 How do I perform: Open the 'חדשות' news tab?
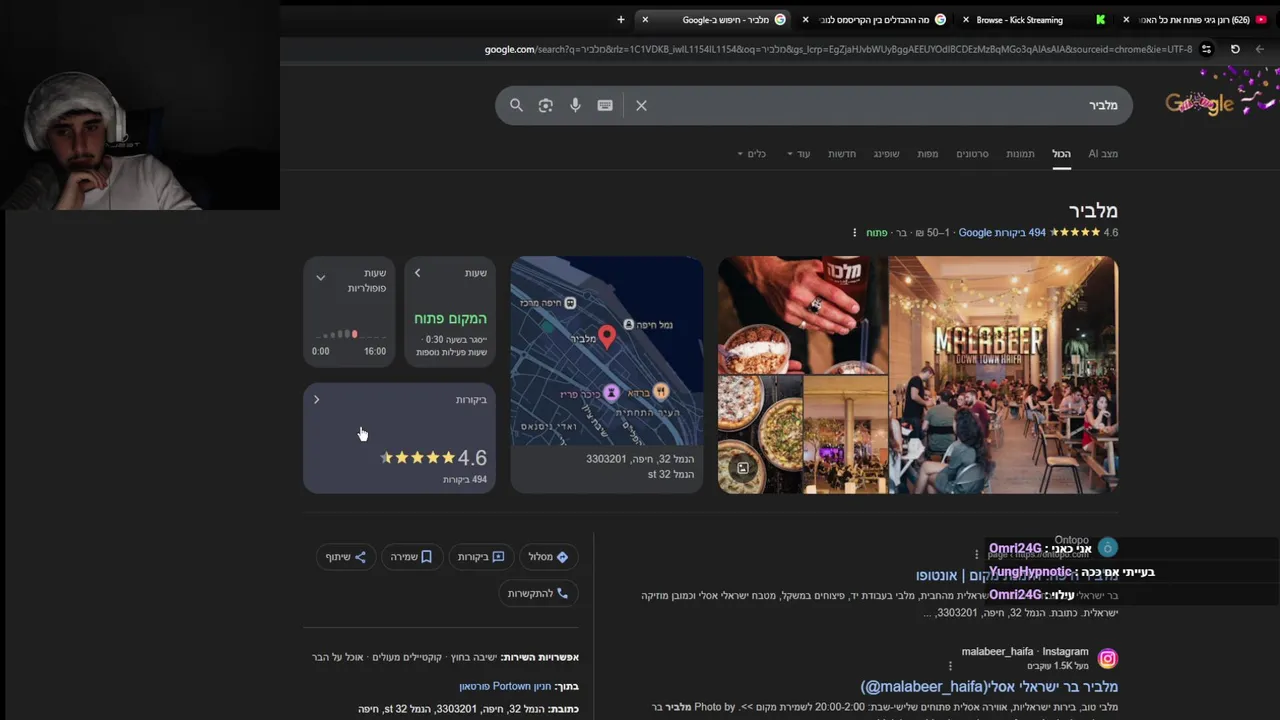(x=842, y=153)
